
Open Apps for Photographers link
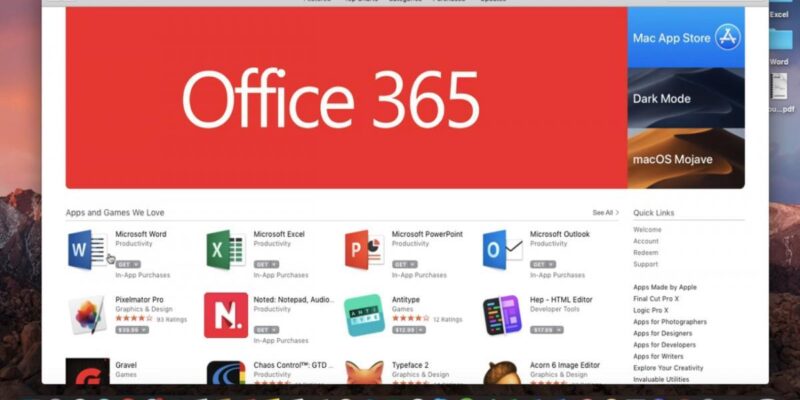(670, 321)
